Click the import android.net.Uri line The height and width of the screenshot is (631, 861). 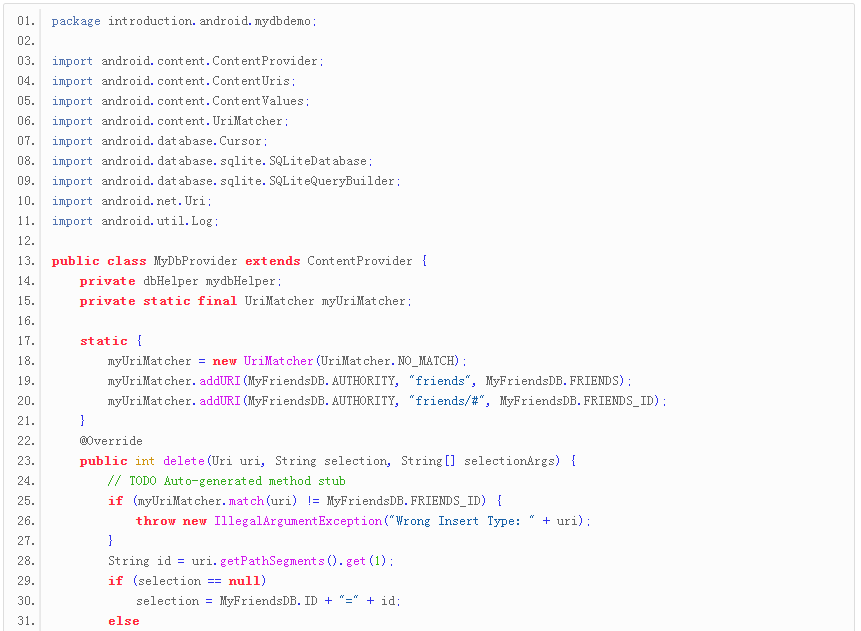point(132,201)
